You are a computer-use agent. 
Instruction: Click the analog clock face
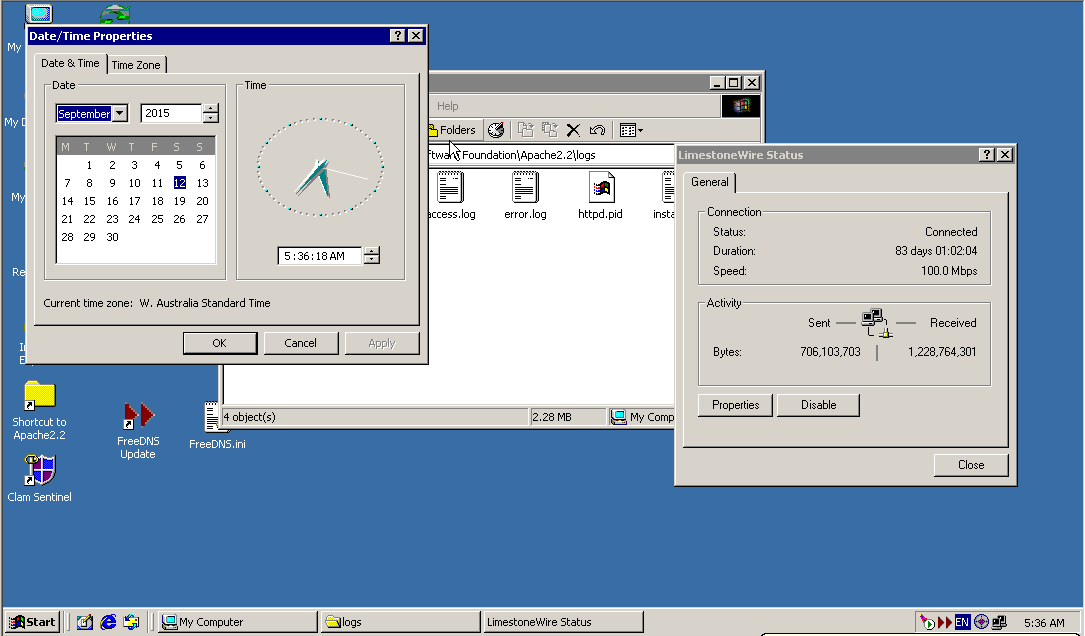[x=320, y=167]
